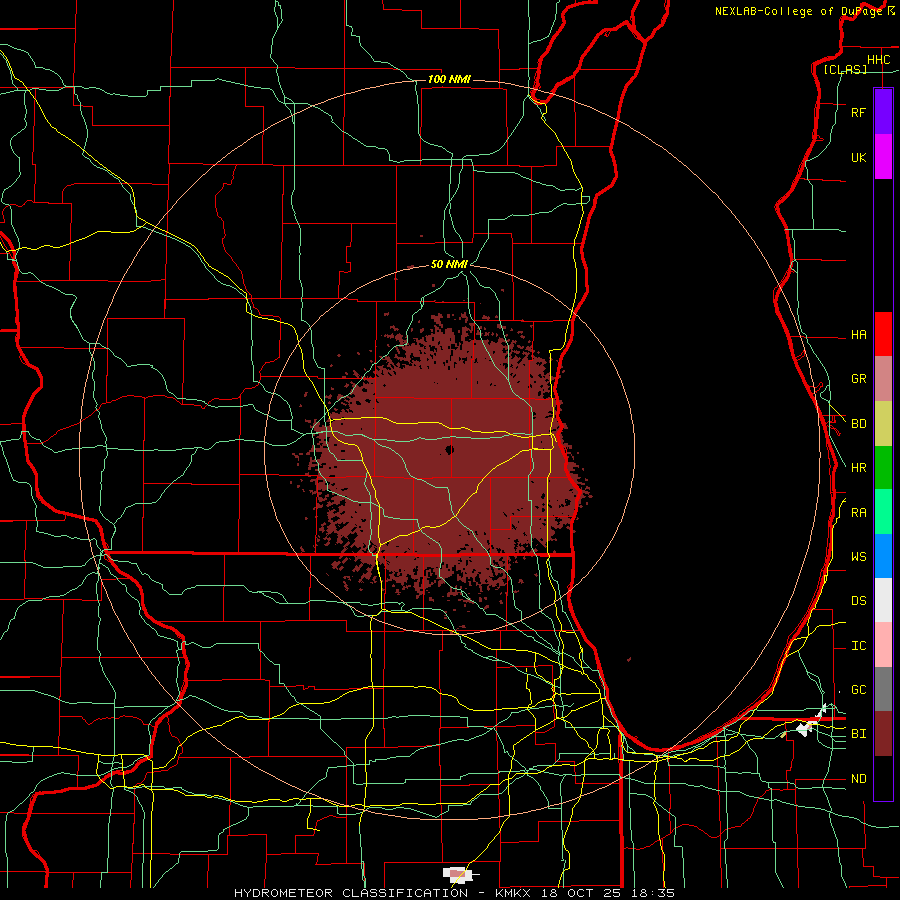Click the BD label beside the legend
900x900 pixels.
coord(858,424)
